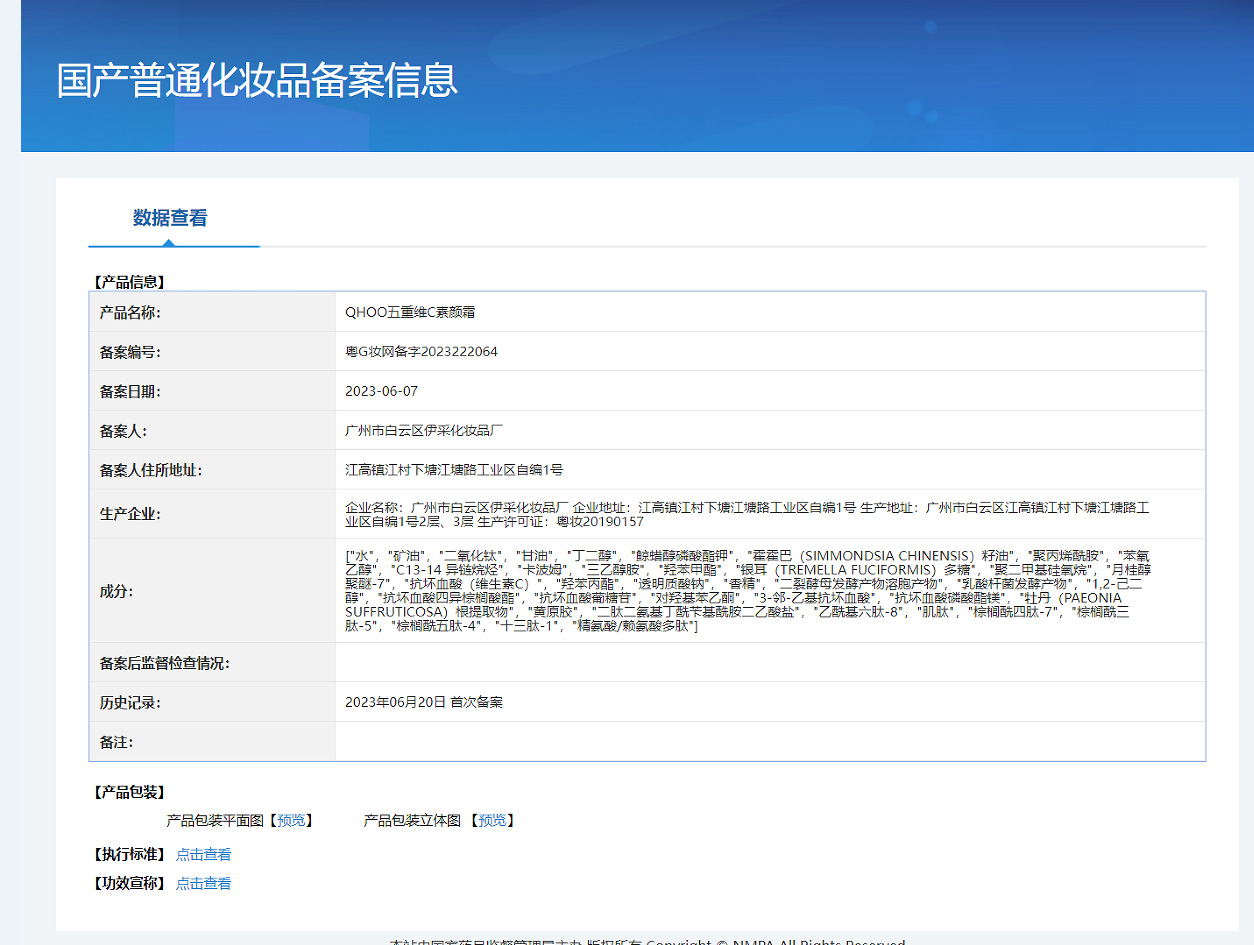Screen dimensions: 1254x945
Task: Click the 备案人 value 广州市白云区伊采化妆品厂
Action: (x=423, y=431)
